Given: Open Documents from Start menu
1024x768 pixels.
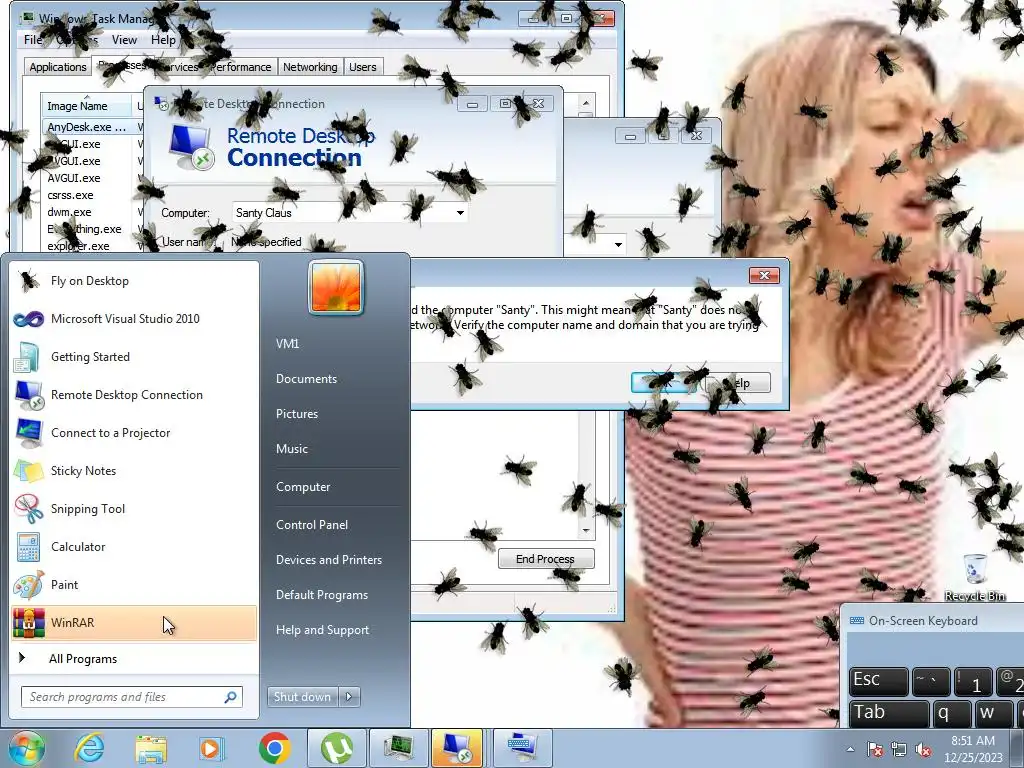Looking at the screenshot, I should 306,379.
